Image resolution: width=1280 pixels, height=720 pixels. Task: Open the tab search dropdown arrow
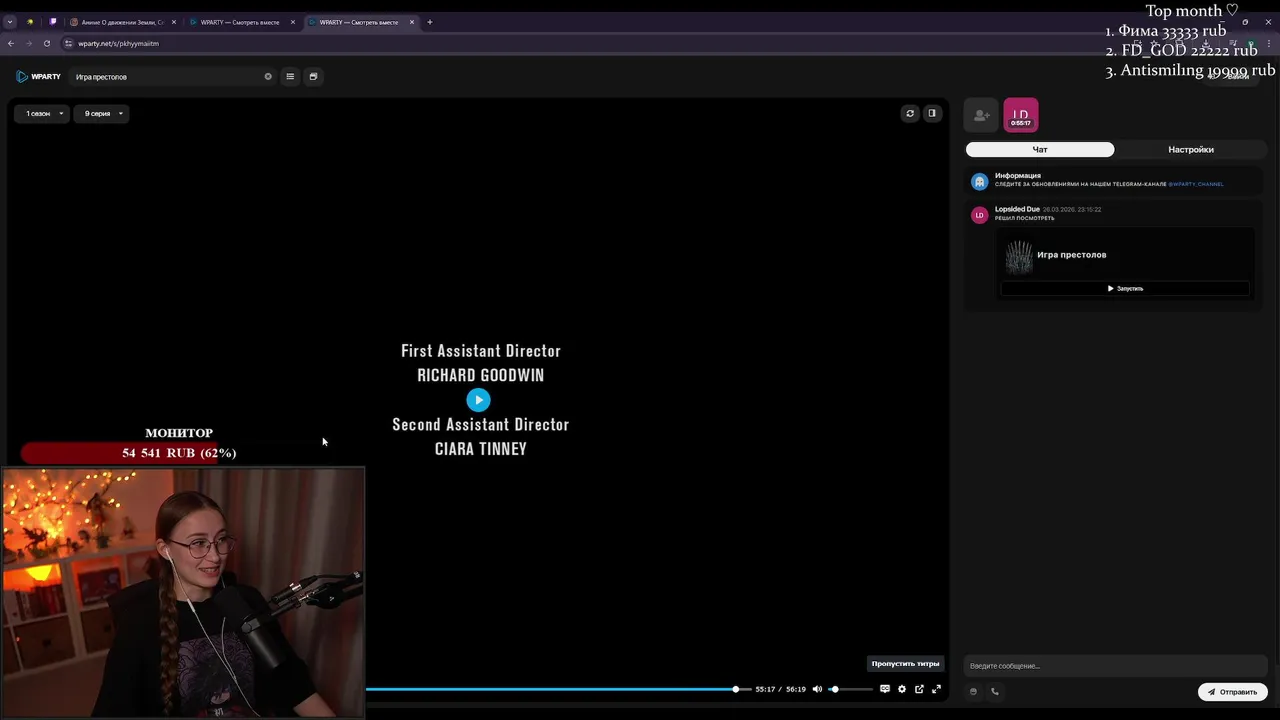9,22
